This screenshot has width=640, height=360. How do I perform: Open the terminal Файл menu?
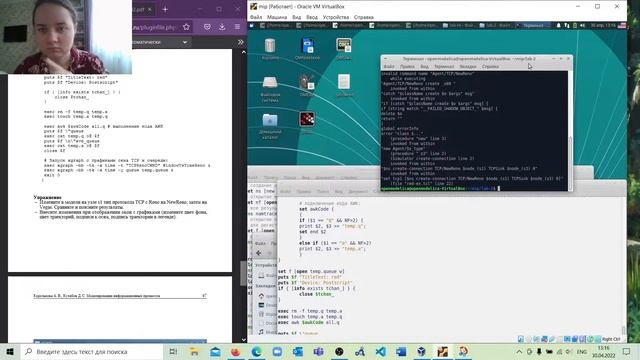tap(389, 66)
